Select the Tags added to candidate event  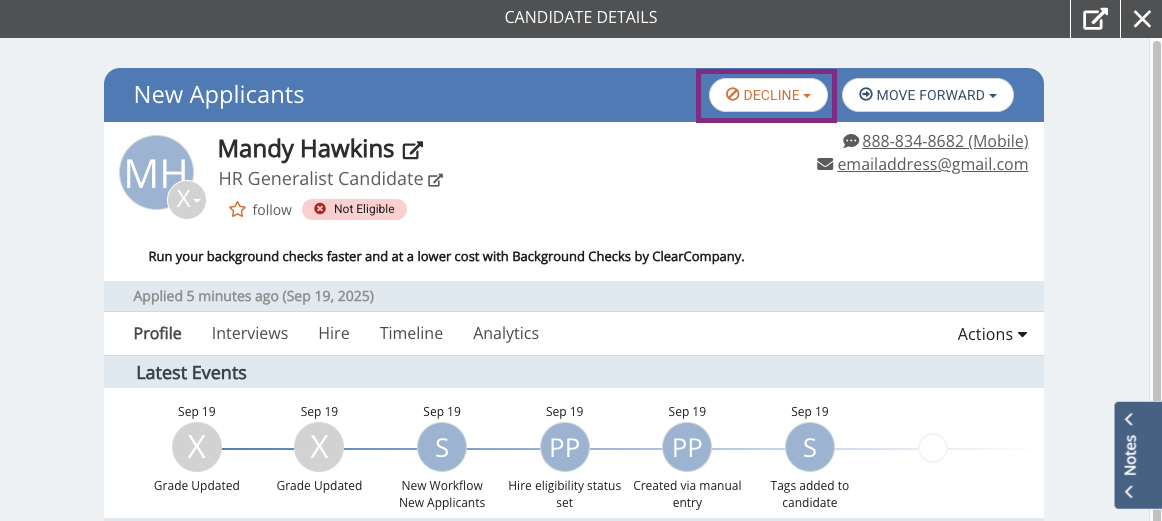809,448
